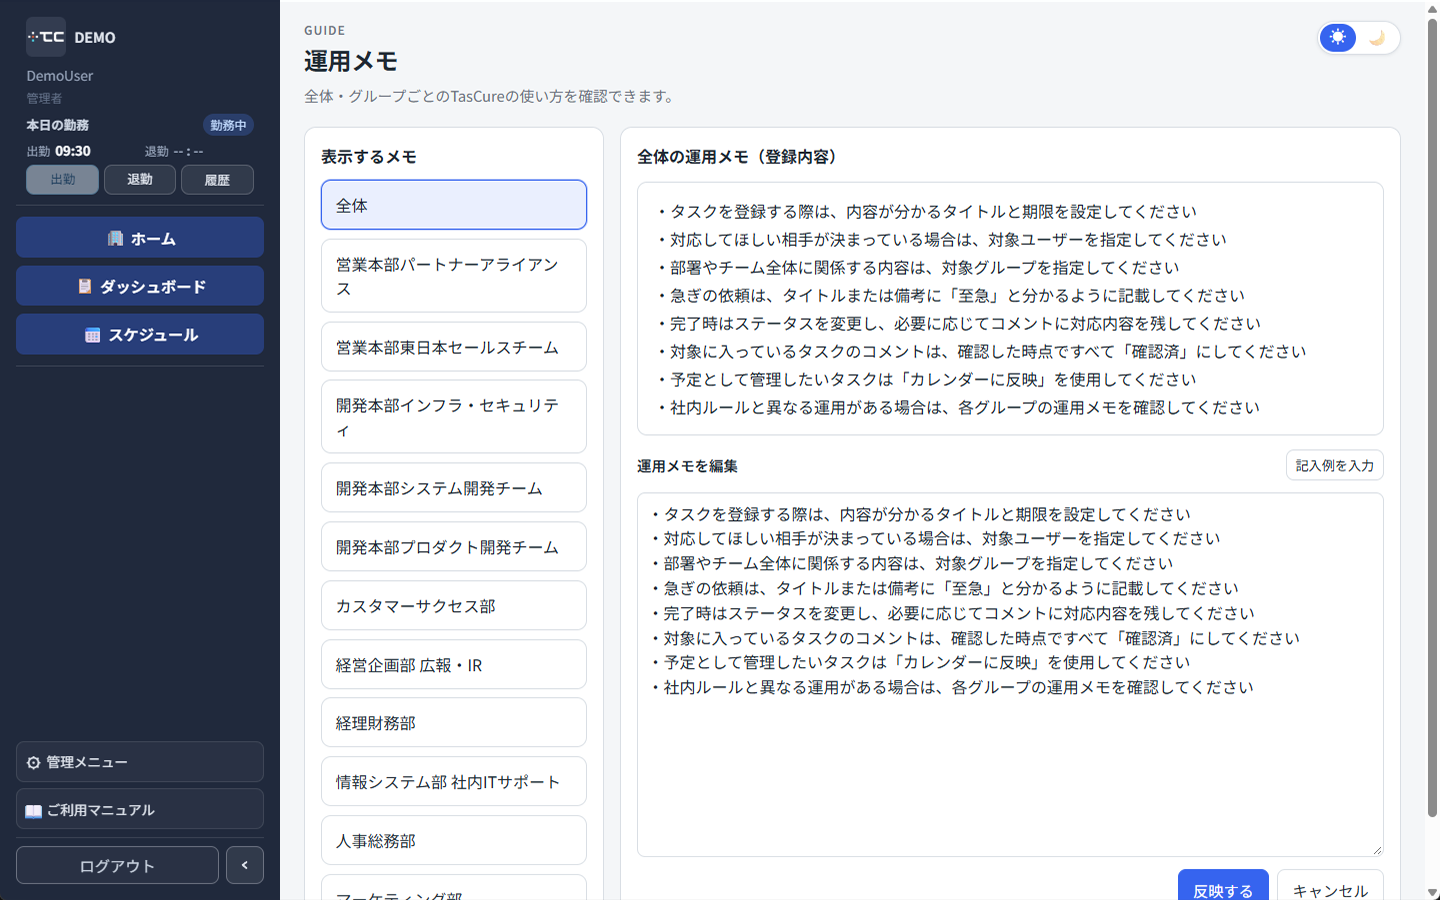Open ホーム in the sidebar

click(x=140, y=237)
